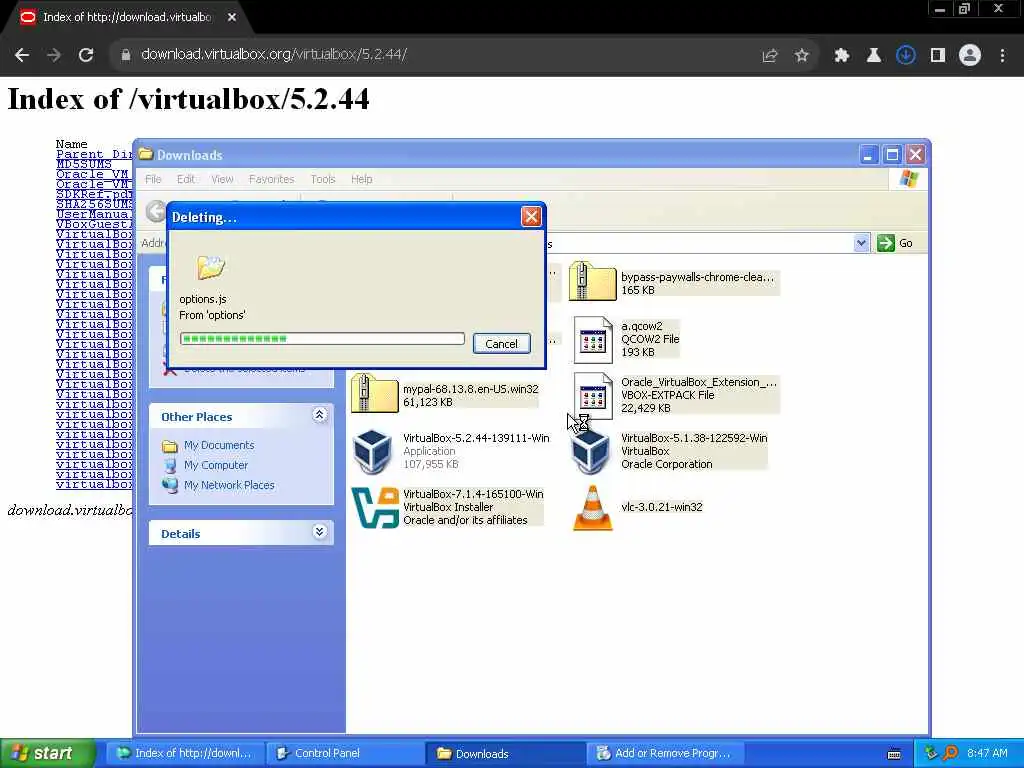Click the deletion progress bar
Image resolution: width=1024 pixels, height=768 pixels.
click(x=322, y=338)
